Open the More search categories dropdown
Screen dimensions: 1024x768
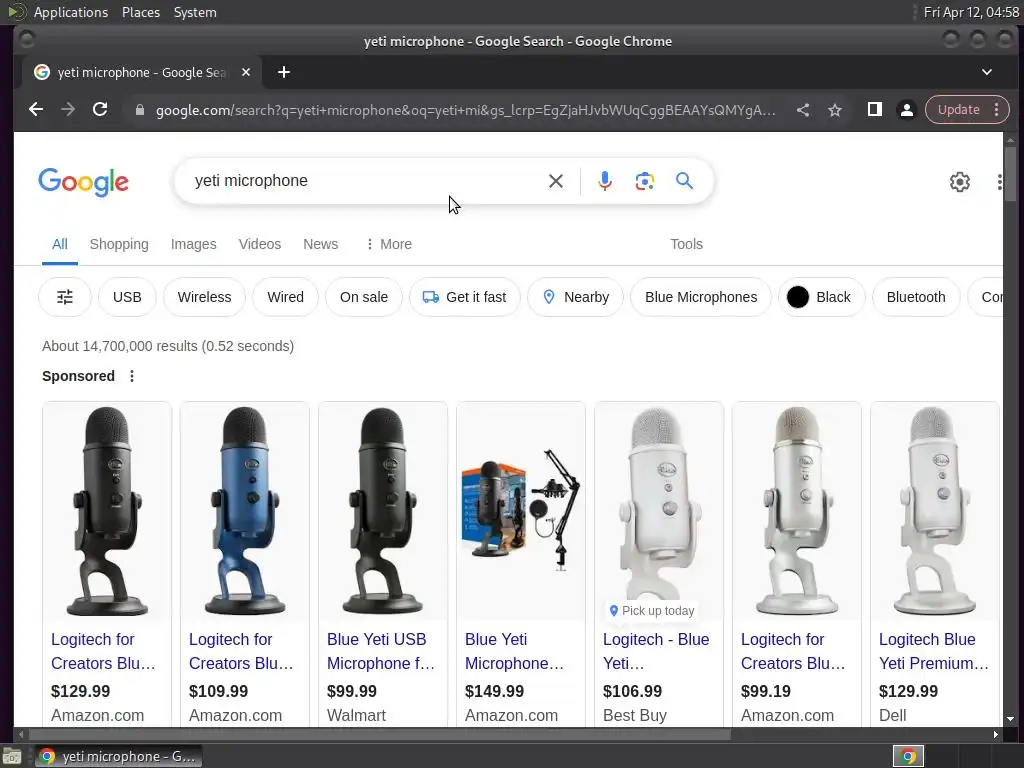pyautogui.click(x=389, y=244)
